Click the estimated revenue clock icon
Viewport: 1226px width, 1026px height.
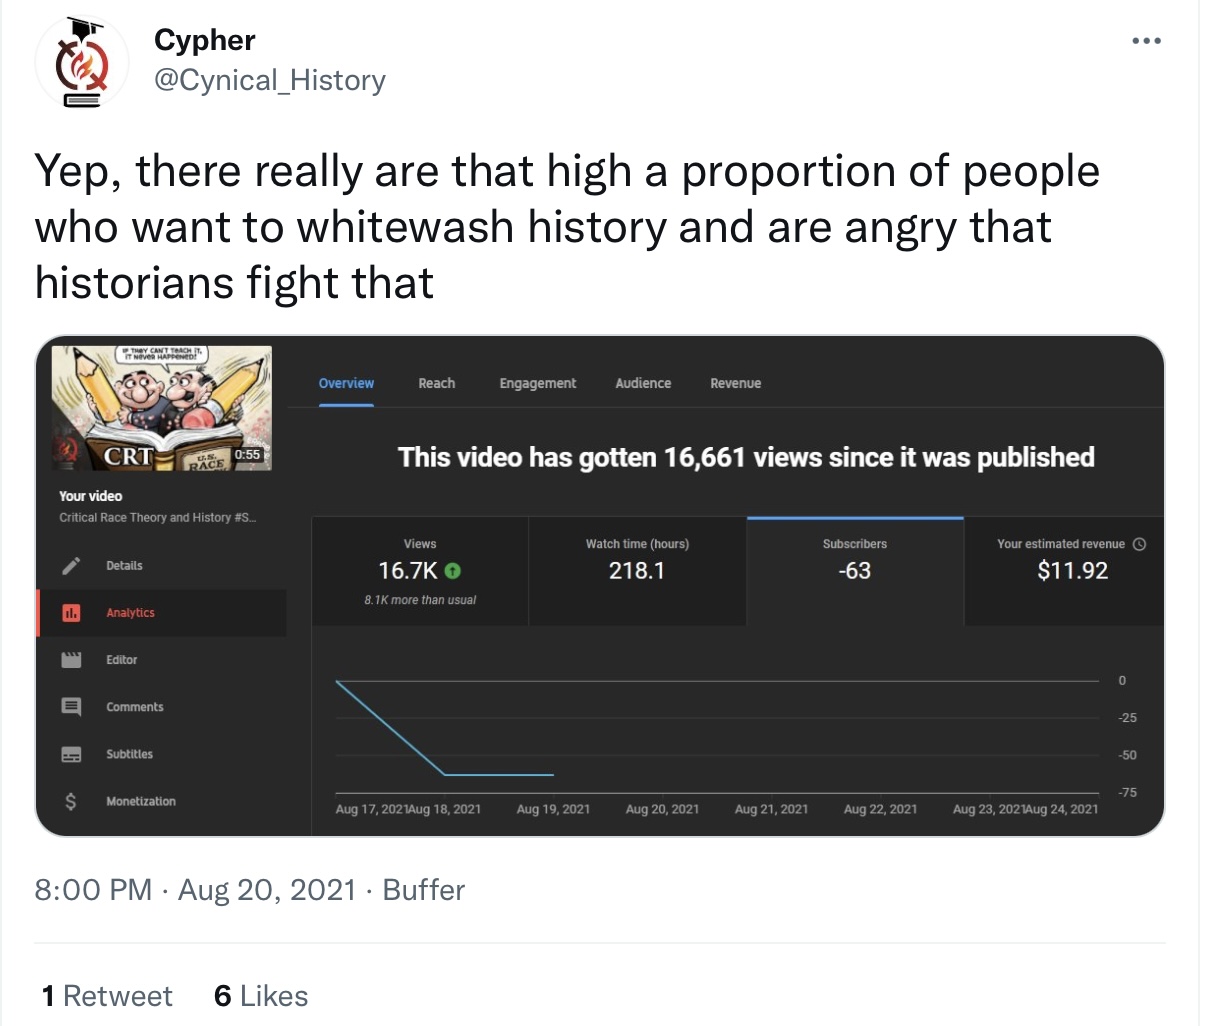pyautogui.click(x=1139, y=544)
